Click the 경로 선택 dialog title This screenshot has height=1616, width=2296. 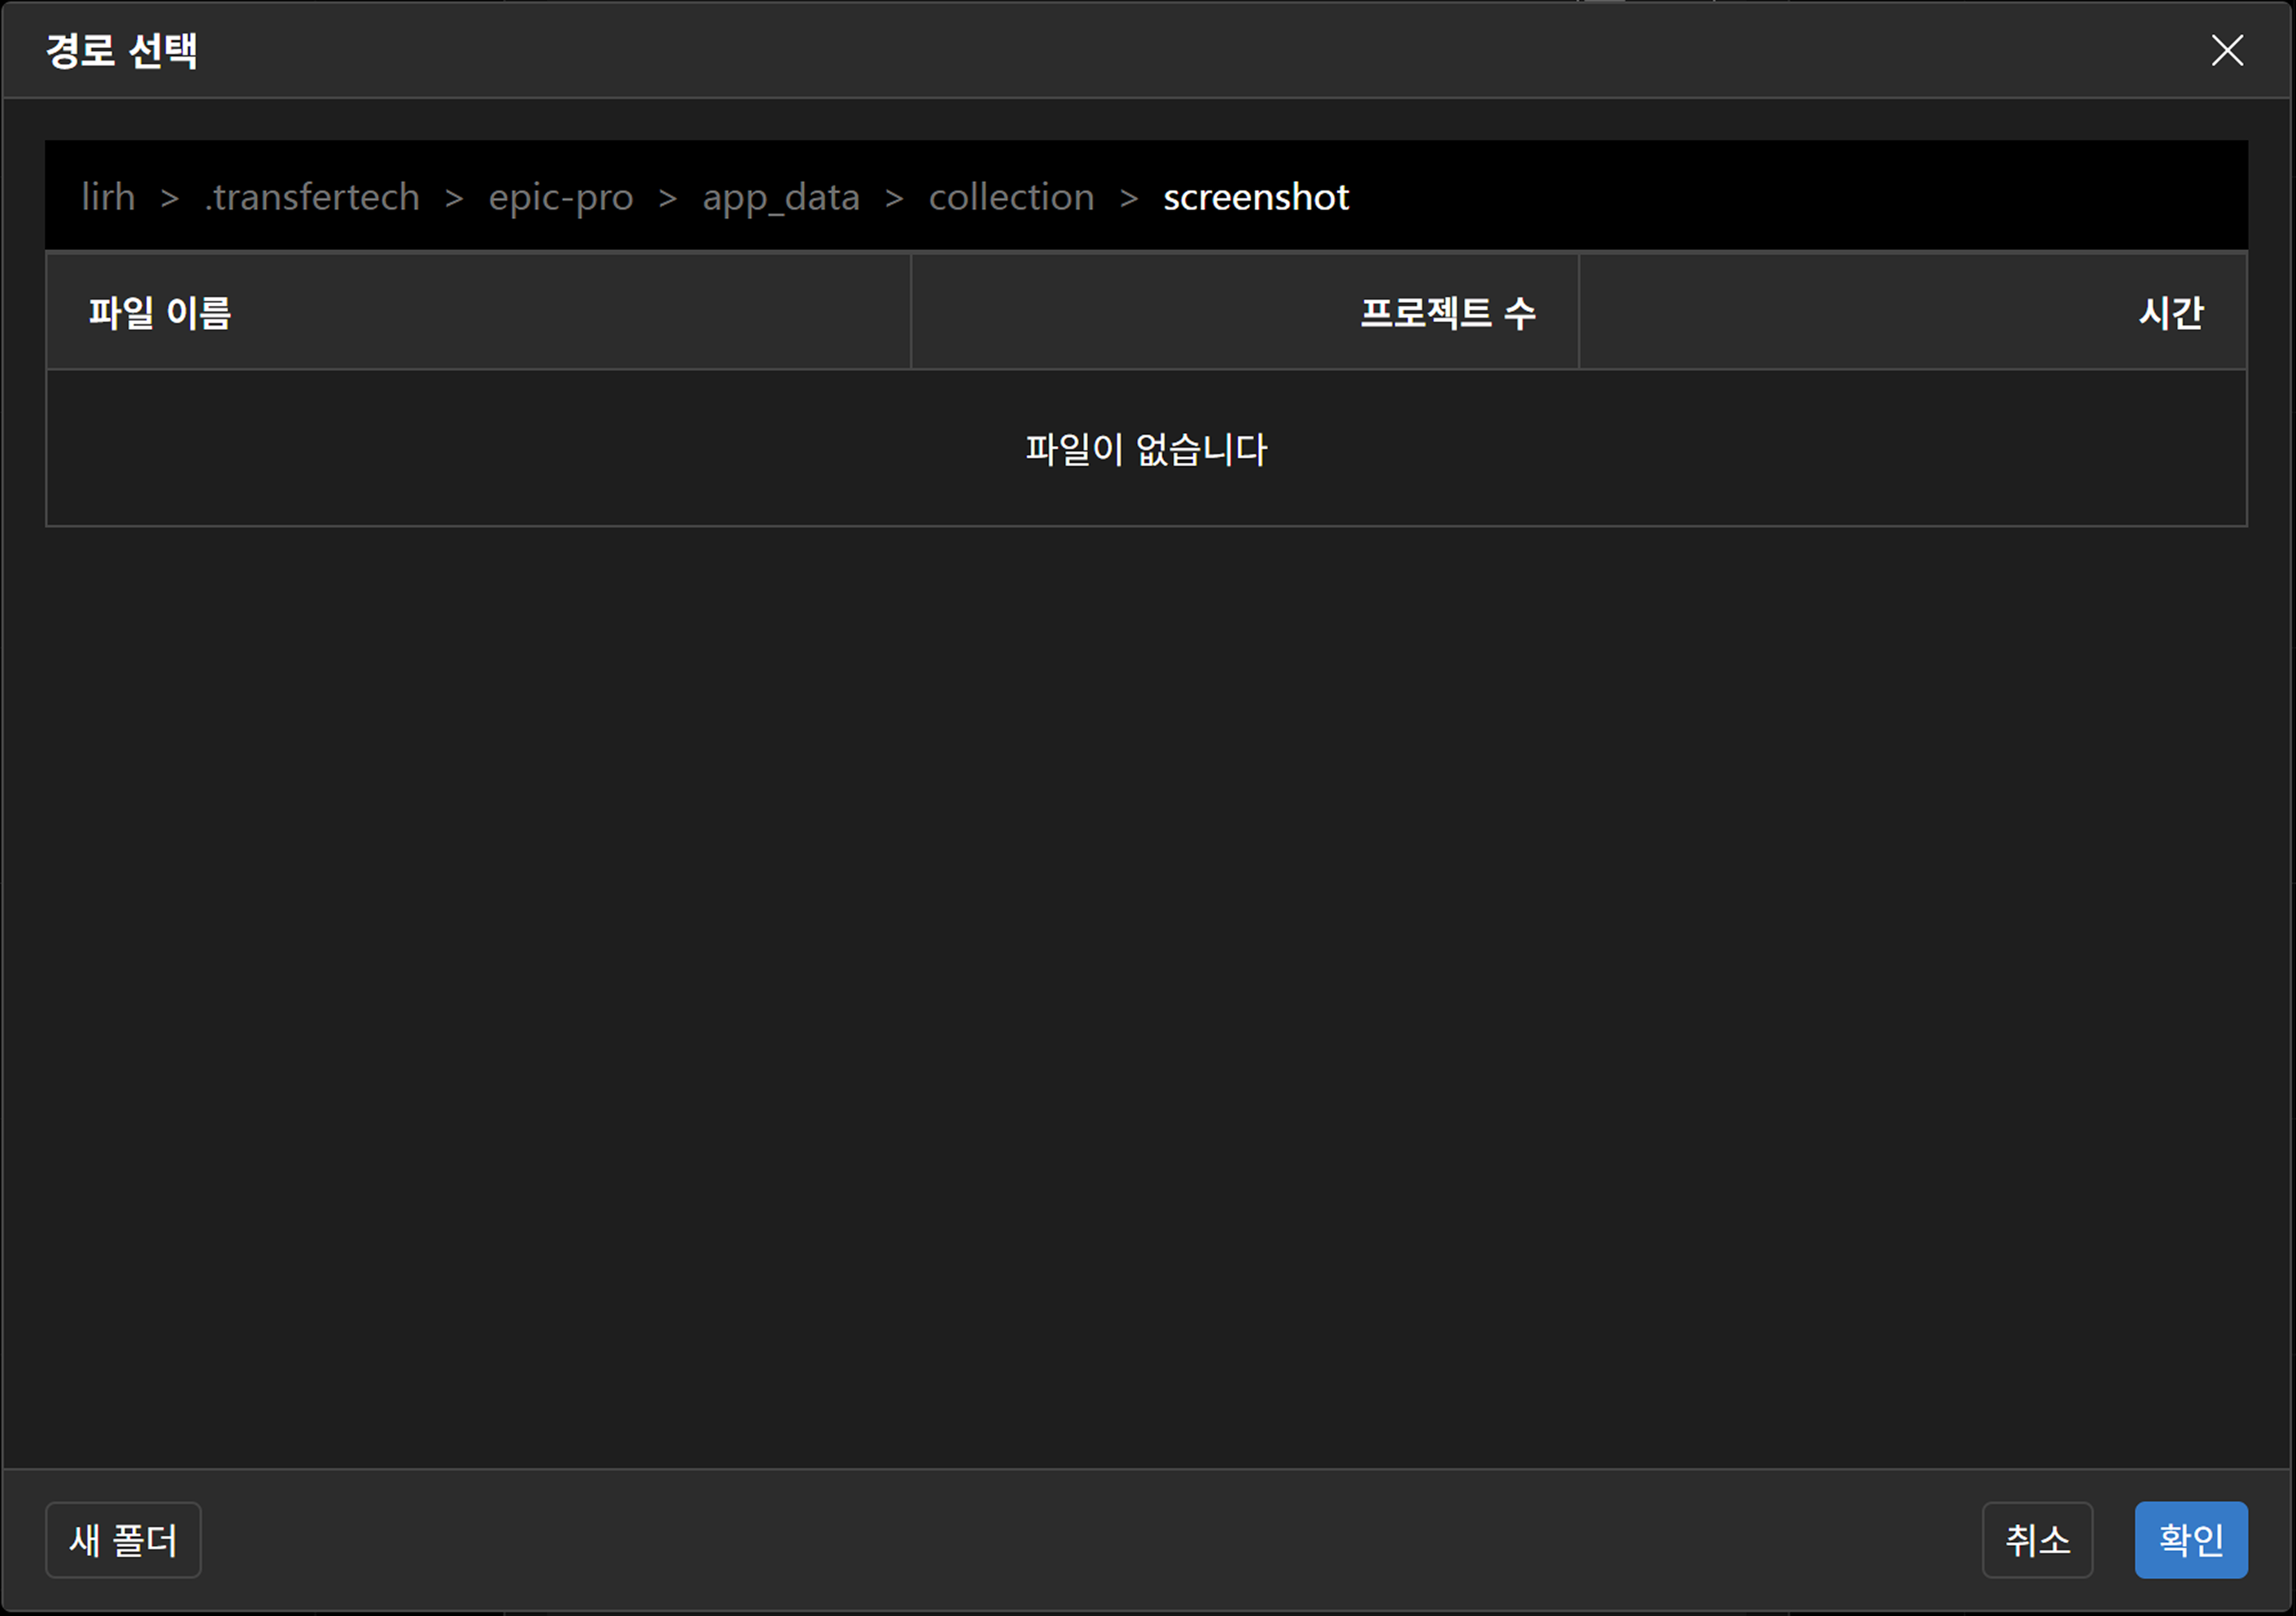(x=122, y=50)
